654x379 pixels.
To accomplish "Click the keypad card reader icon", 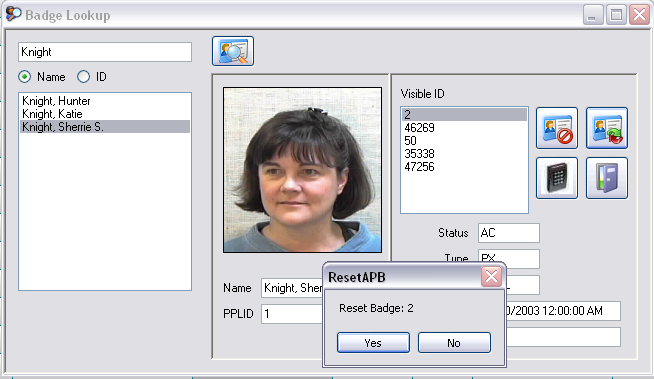I will tap(557, 178).
